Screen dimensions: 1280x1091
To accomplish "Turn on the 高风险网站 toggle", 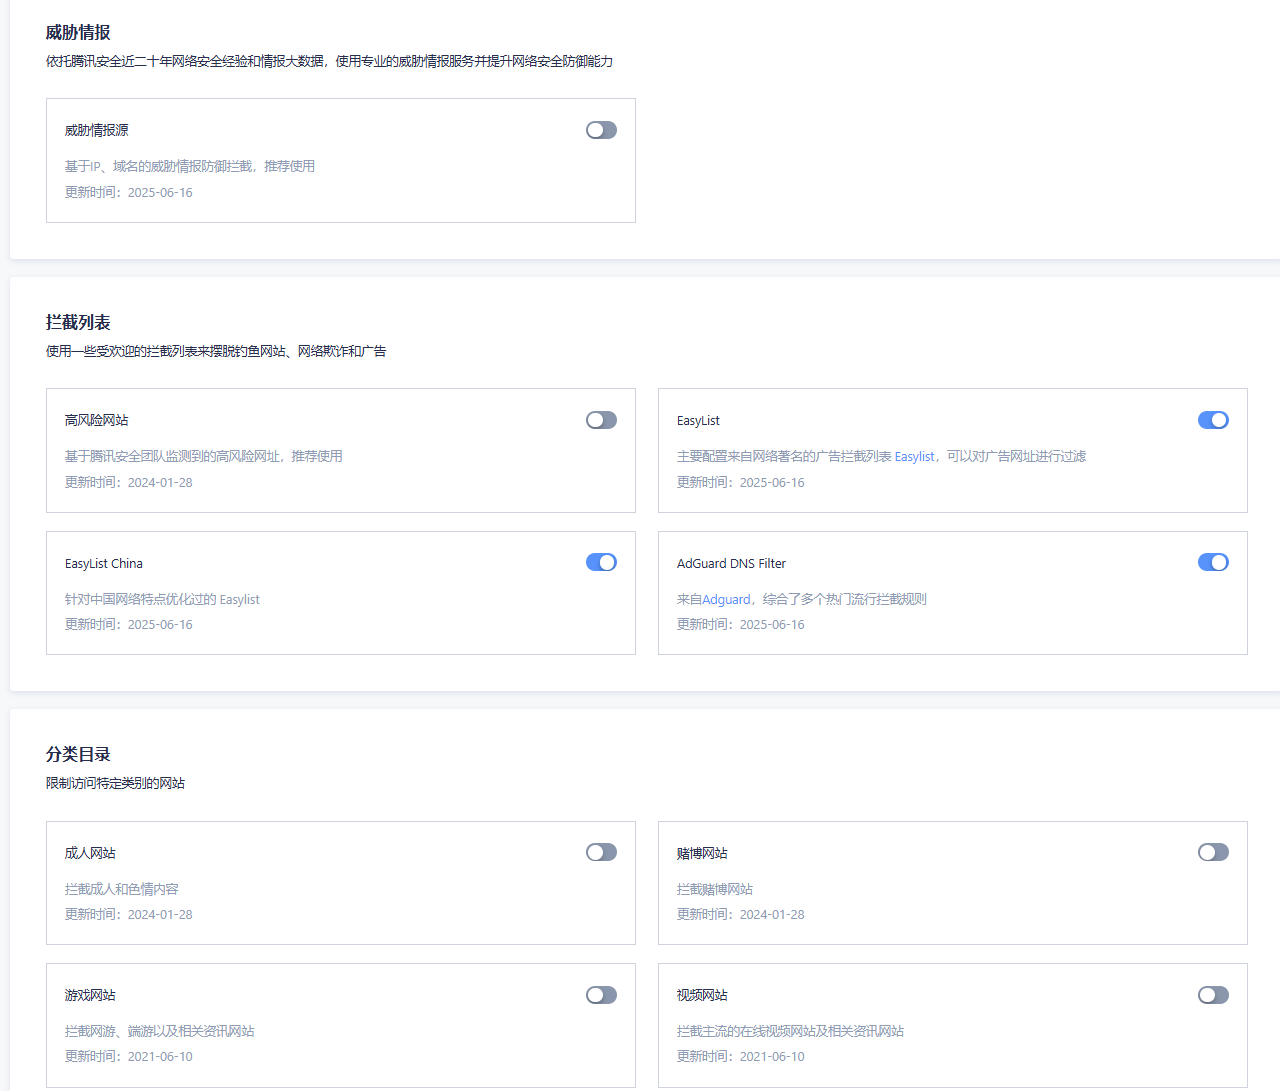I will [x=601, y=420].
